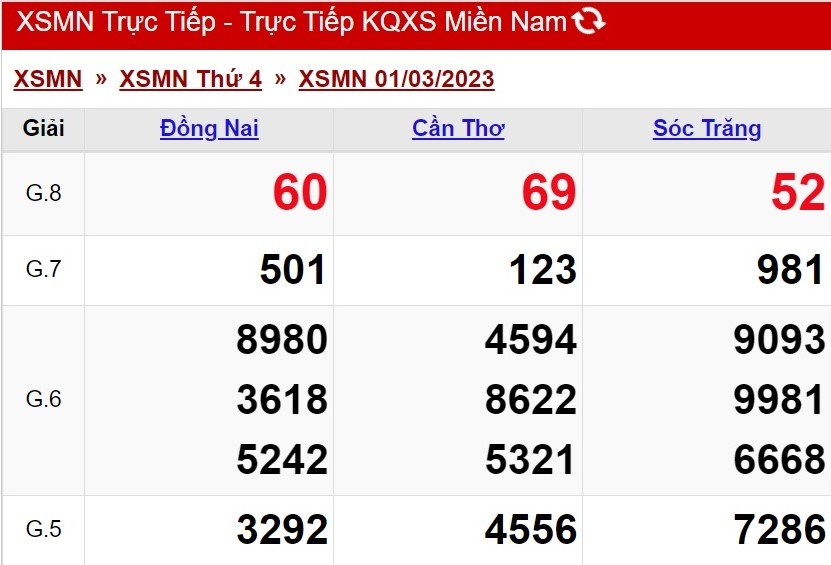The height and width of the screenshot is (565, 831).
Task: Select Cần Thơ G.8 result 69
Action: click(549, 192)
